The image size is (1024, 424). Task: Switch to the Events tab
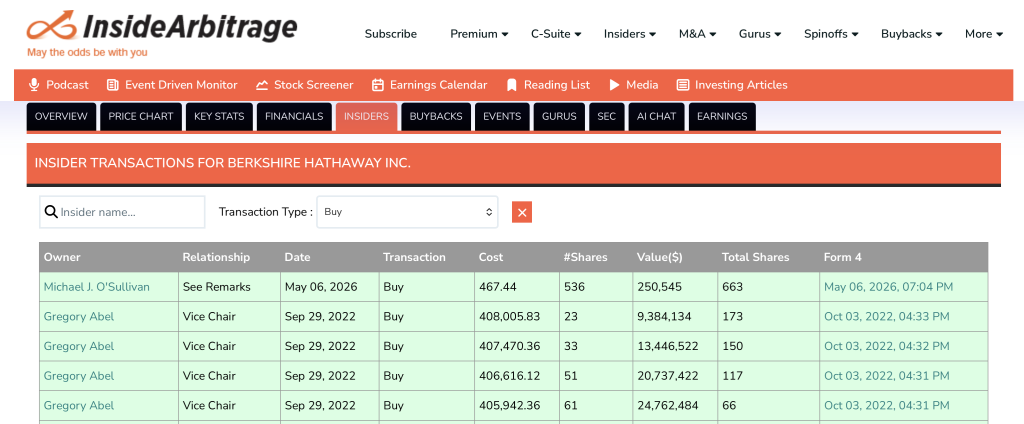click(x=502, y=117)
